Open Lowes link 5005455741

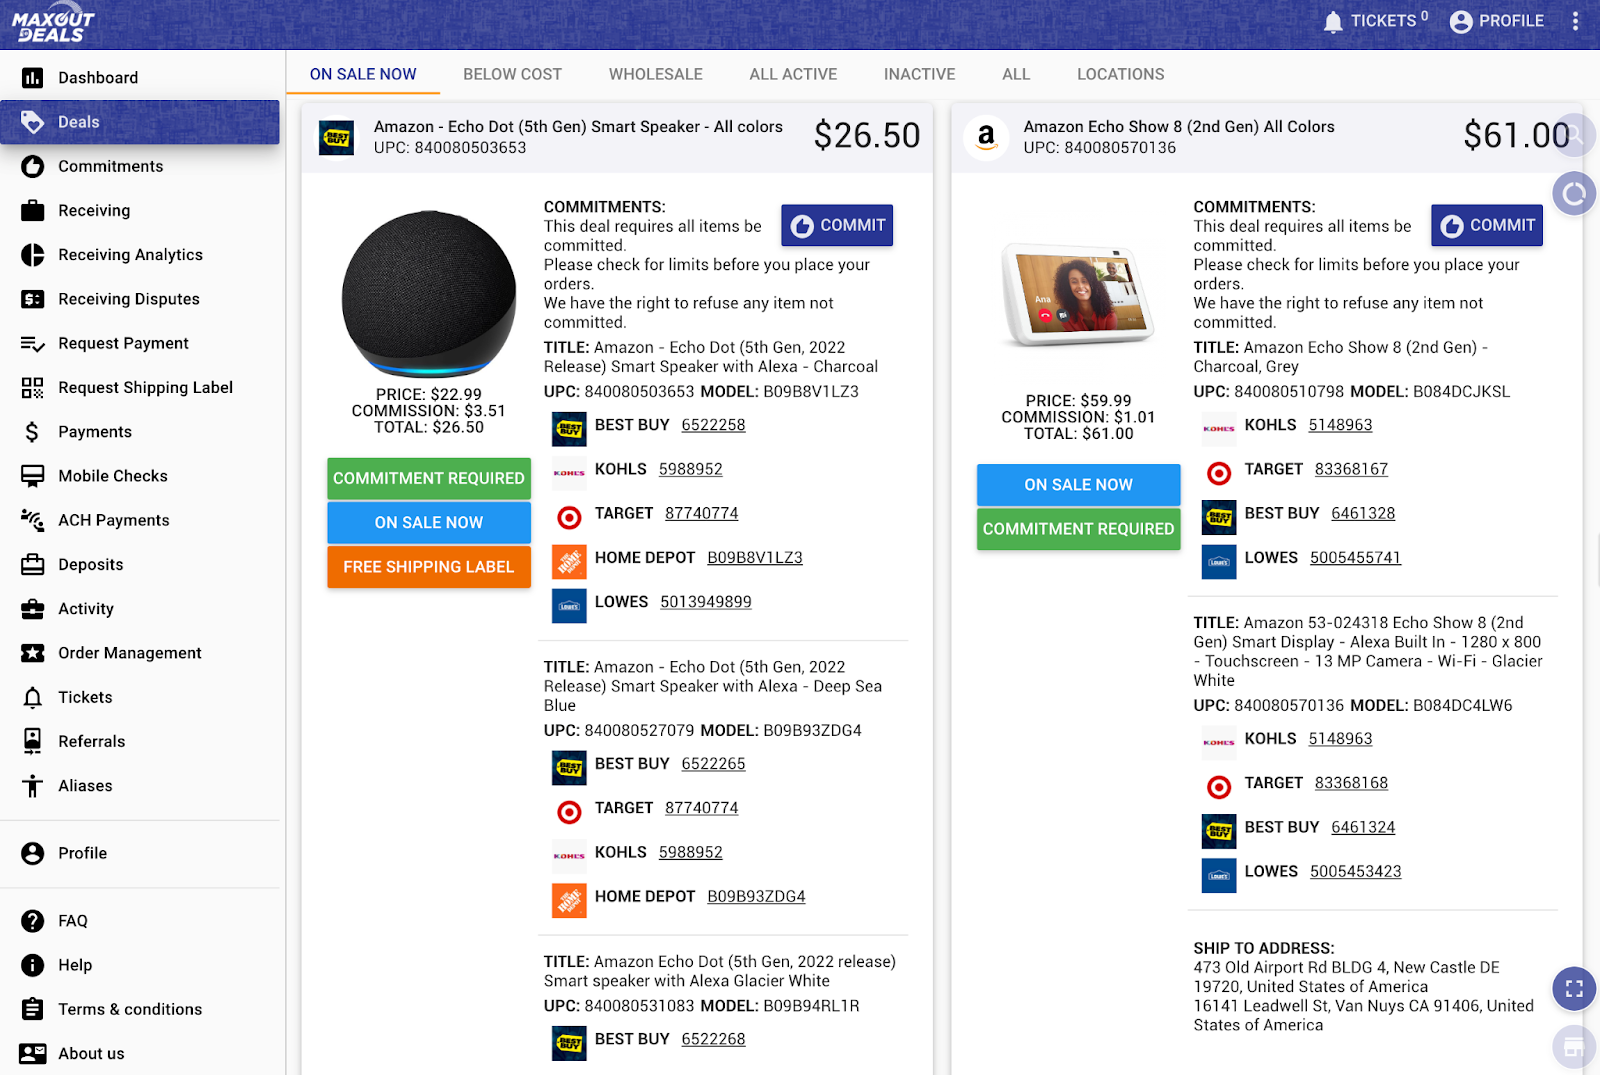coord(1355,558)
